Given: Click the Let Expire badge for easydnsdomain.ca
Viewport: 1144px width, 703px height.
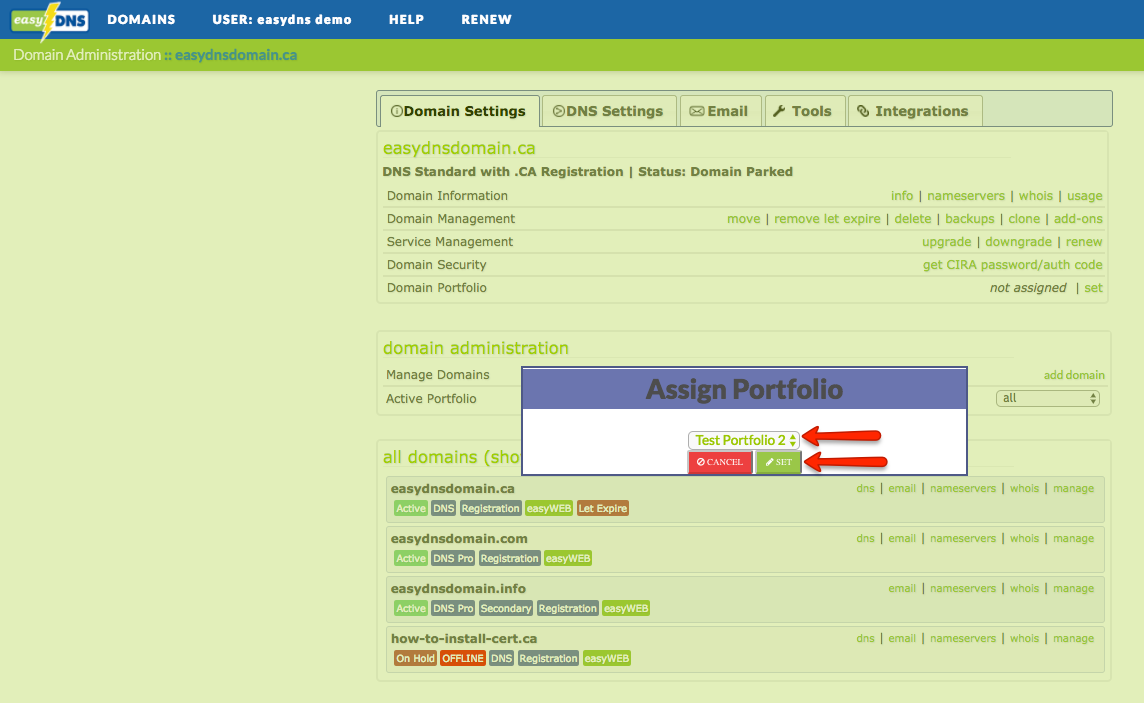Looking at the screenshot, I should (x=603, y=508).
